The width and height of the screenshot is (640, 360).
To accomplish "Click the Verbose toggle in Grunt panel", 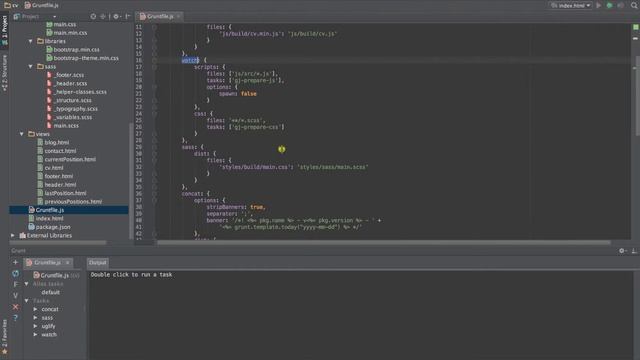I will (x=16, y=296).
